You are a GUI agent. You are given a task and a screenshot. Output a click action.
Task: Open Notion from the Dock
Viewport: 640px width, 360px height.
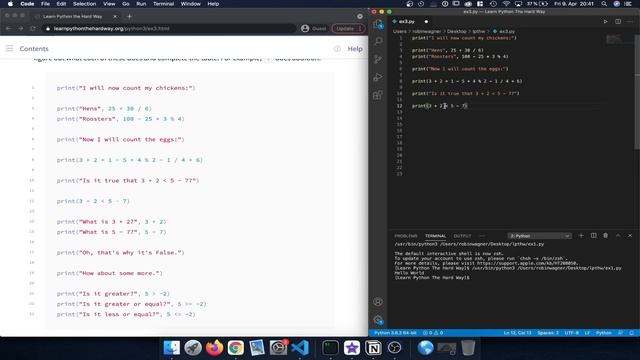373,348
